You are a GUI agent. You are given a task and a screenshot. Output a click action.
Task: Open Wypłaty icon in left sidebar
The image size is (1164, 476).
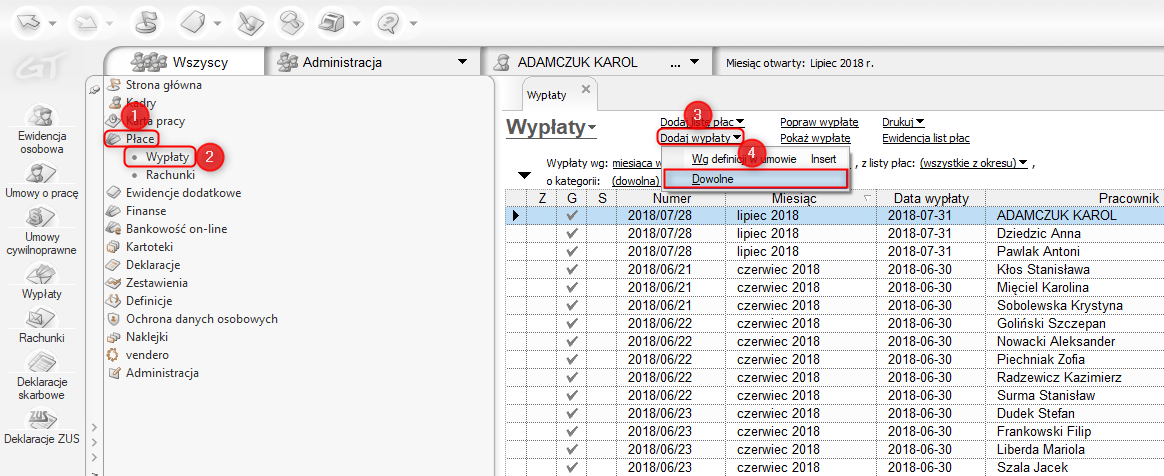pyautogui.click(x=42, y=281)
